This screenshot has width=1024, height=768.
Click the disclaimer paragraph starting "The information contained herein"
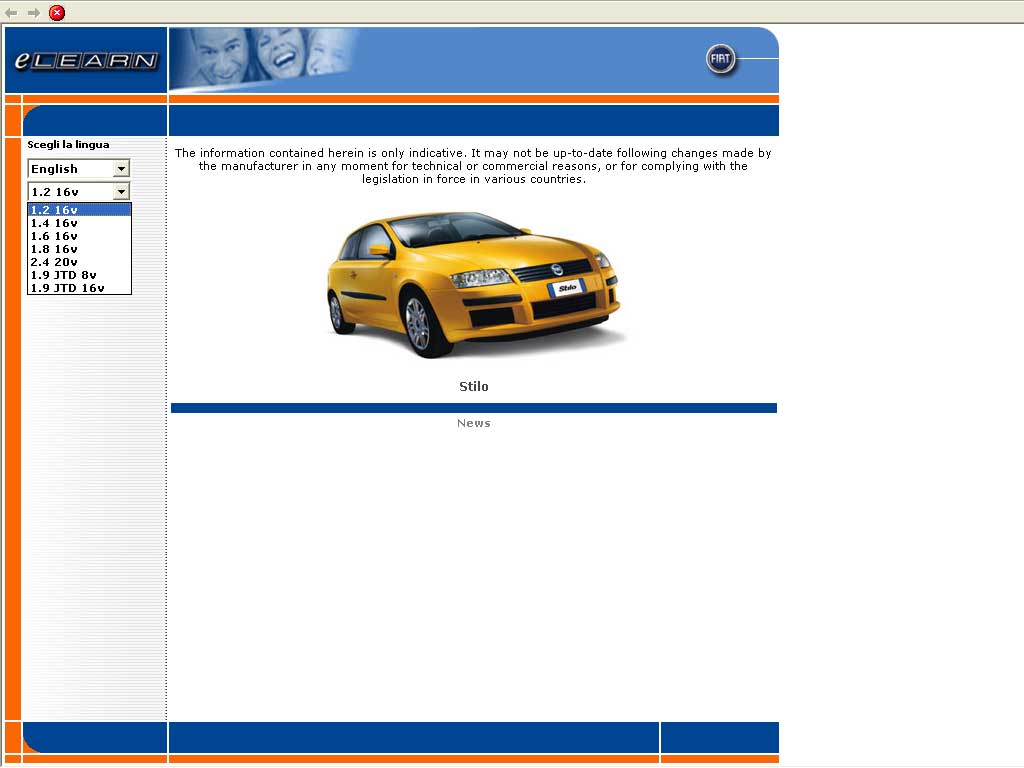[473, 166]
